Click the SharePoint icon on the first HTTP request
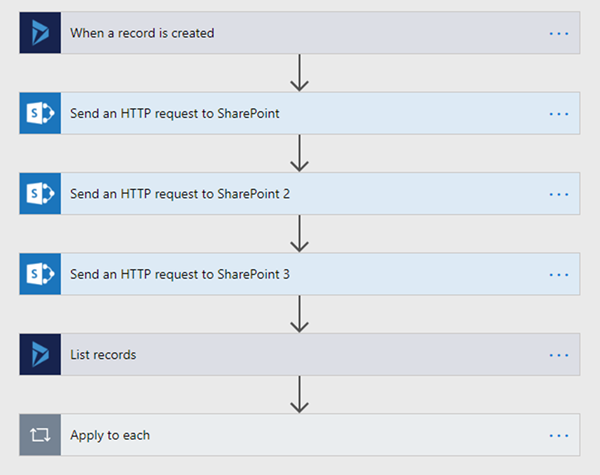Viewport: 600px width, 475px height. point(40,113)
